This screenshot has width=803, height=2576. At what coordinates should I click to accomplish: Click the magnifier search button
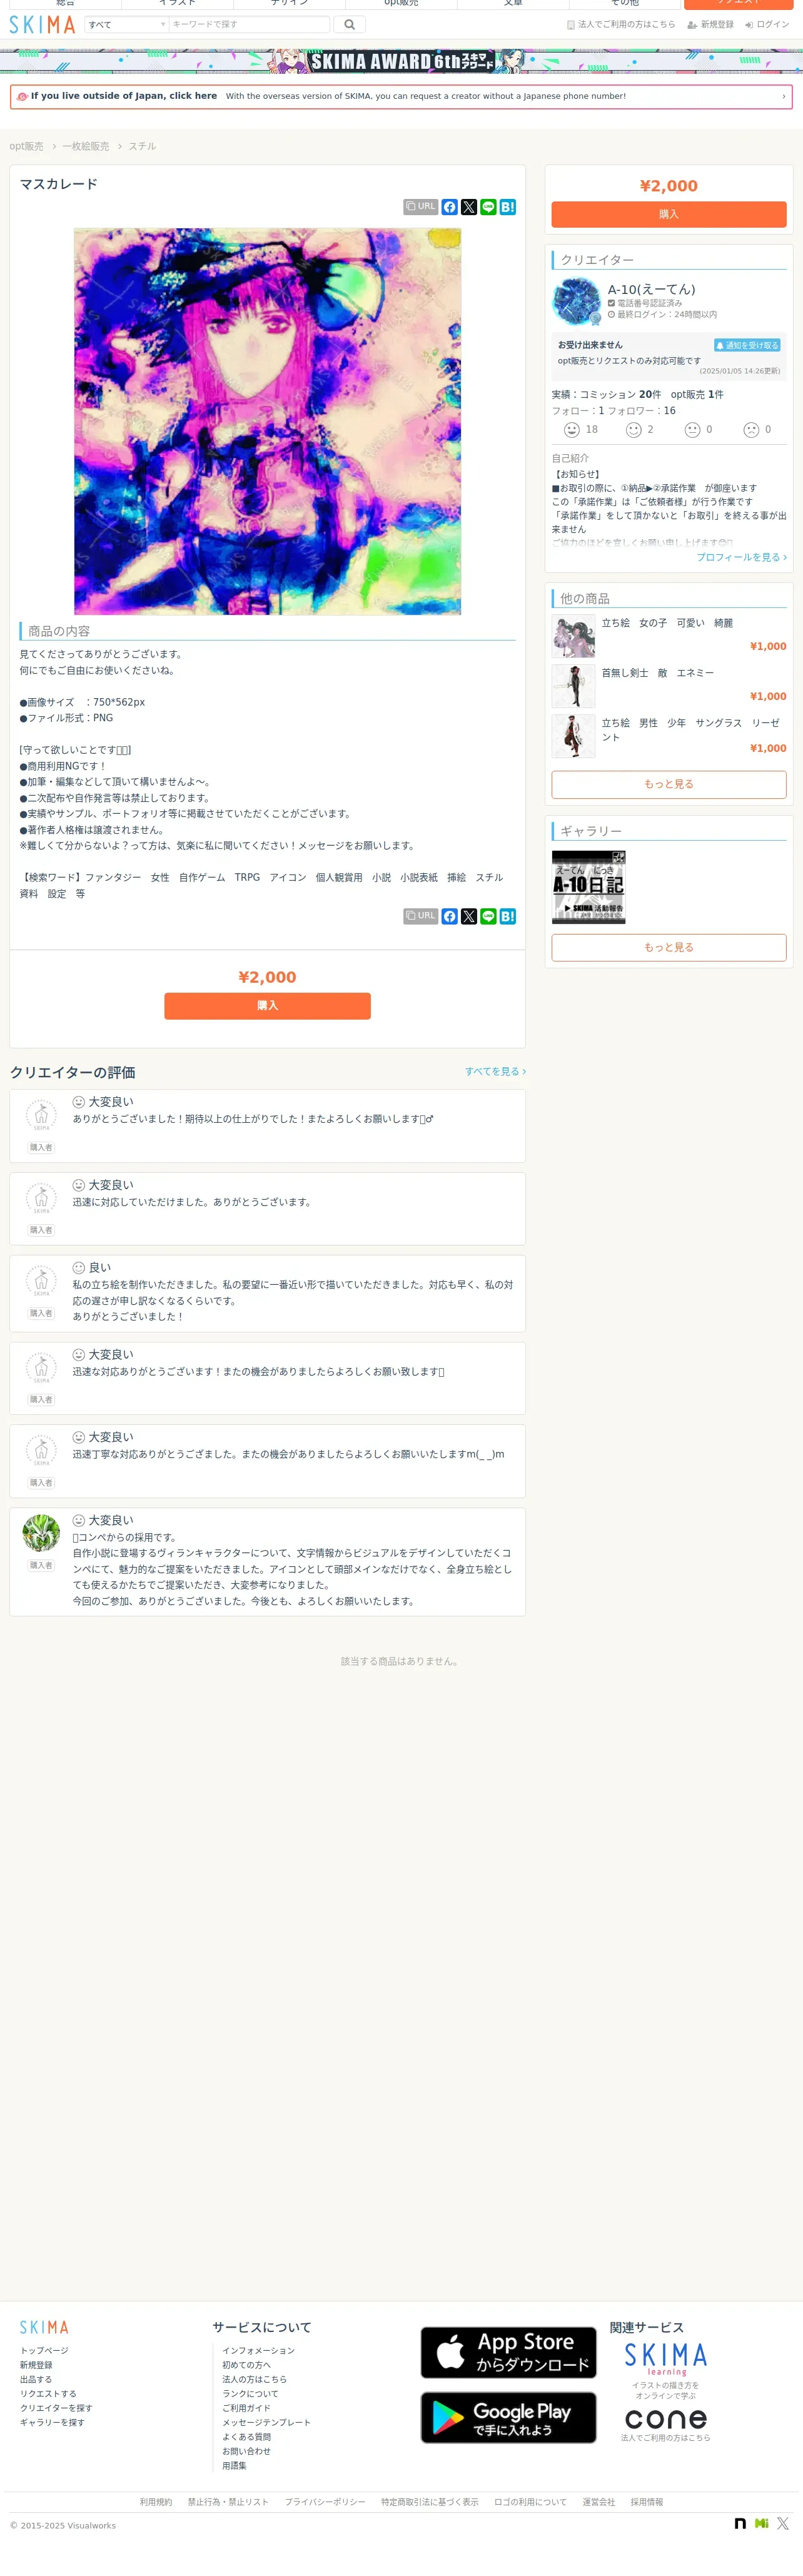(349, 25)
